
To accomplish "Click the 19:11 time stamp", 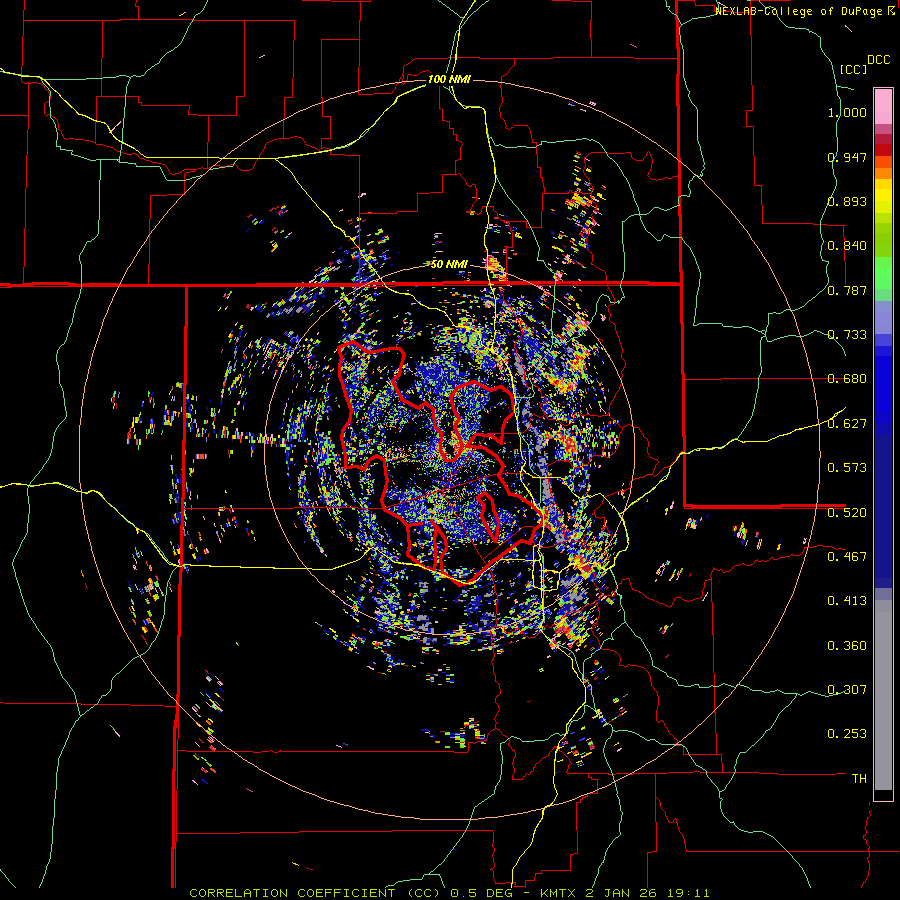I will [x=689, y=893].
